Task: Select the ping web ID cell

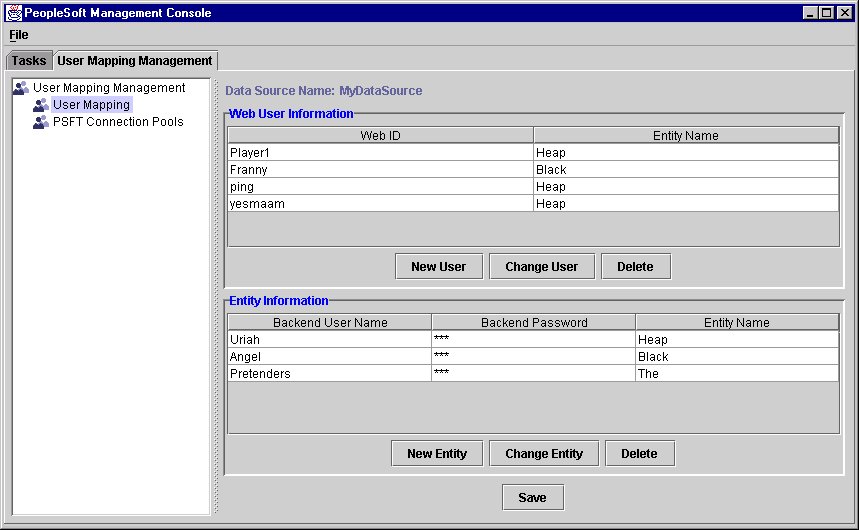Action: (x=381, y=186)
